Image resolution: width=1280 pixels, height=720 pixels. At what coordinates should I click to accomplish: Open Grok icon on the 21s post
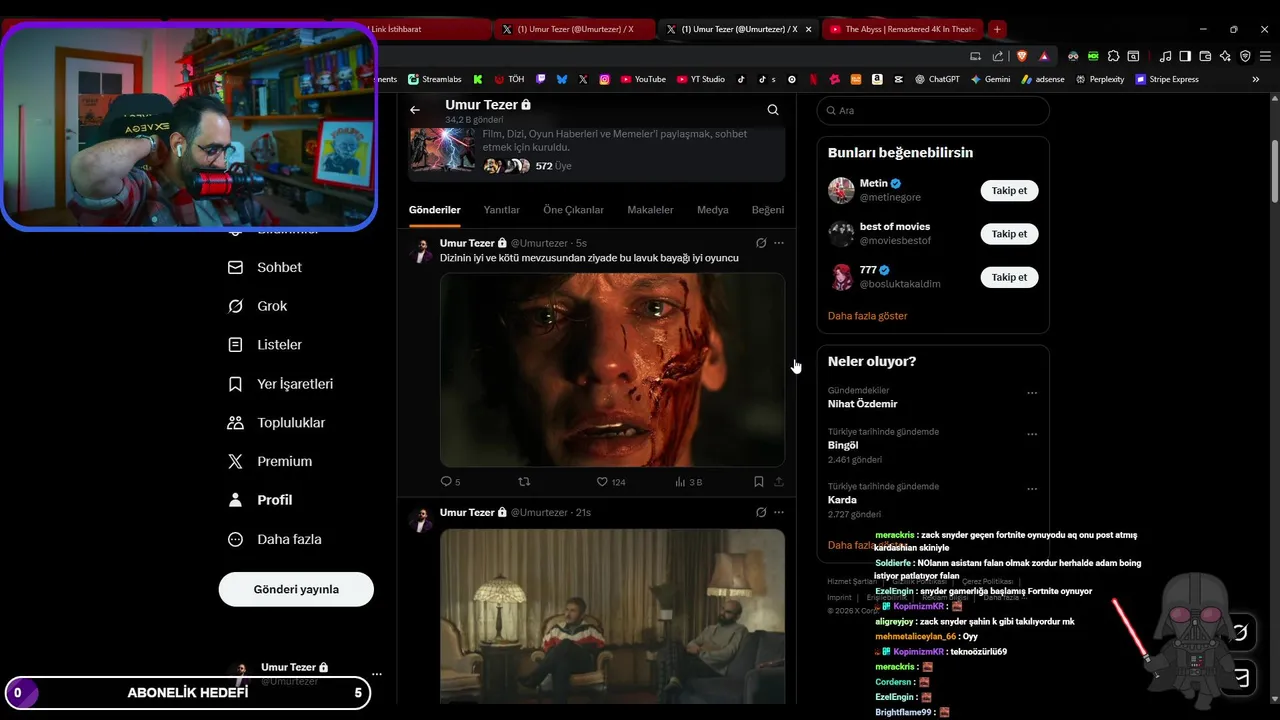tap(761, 512)
